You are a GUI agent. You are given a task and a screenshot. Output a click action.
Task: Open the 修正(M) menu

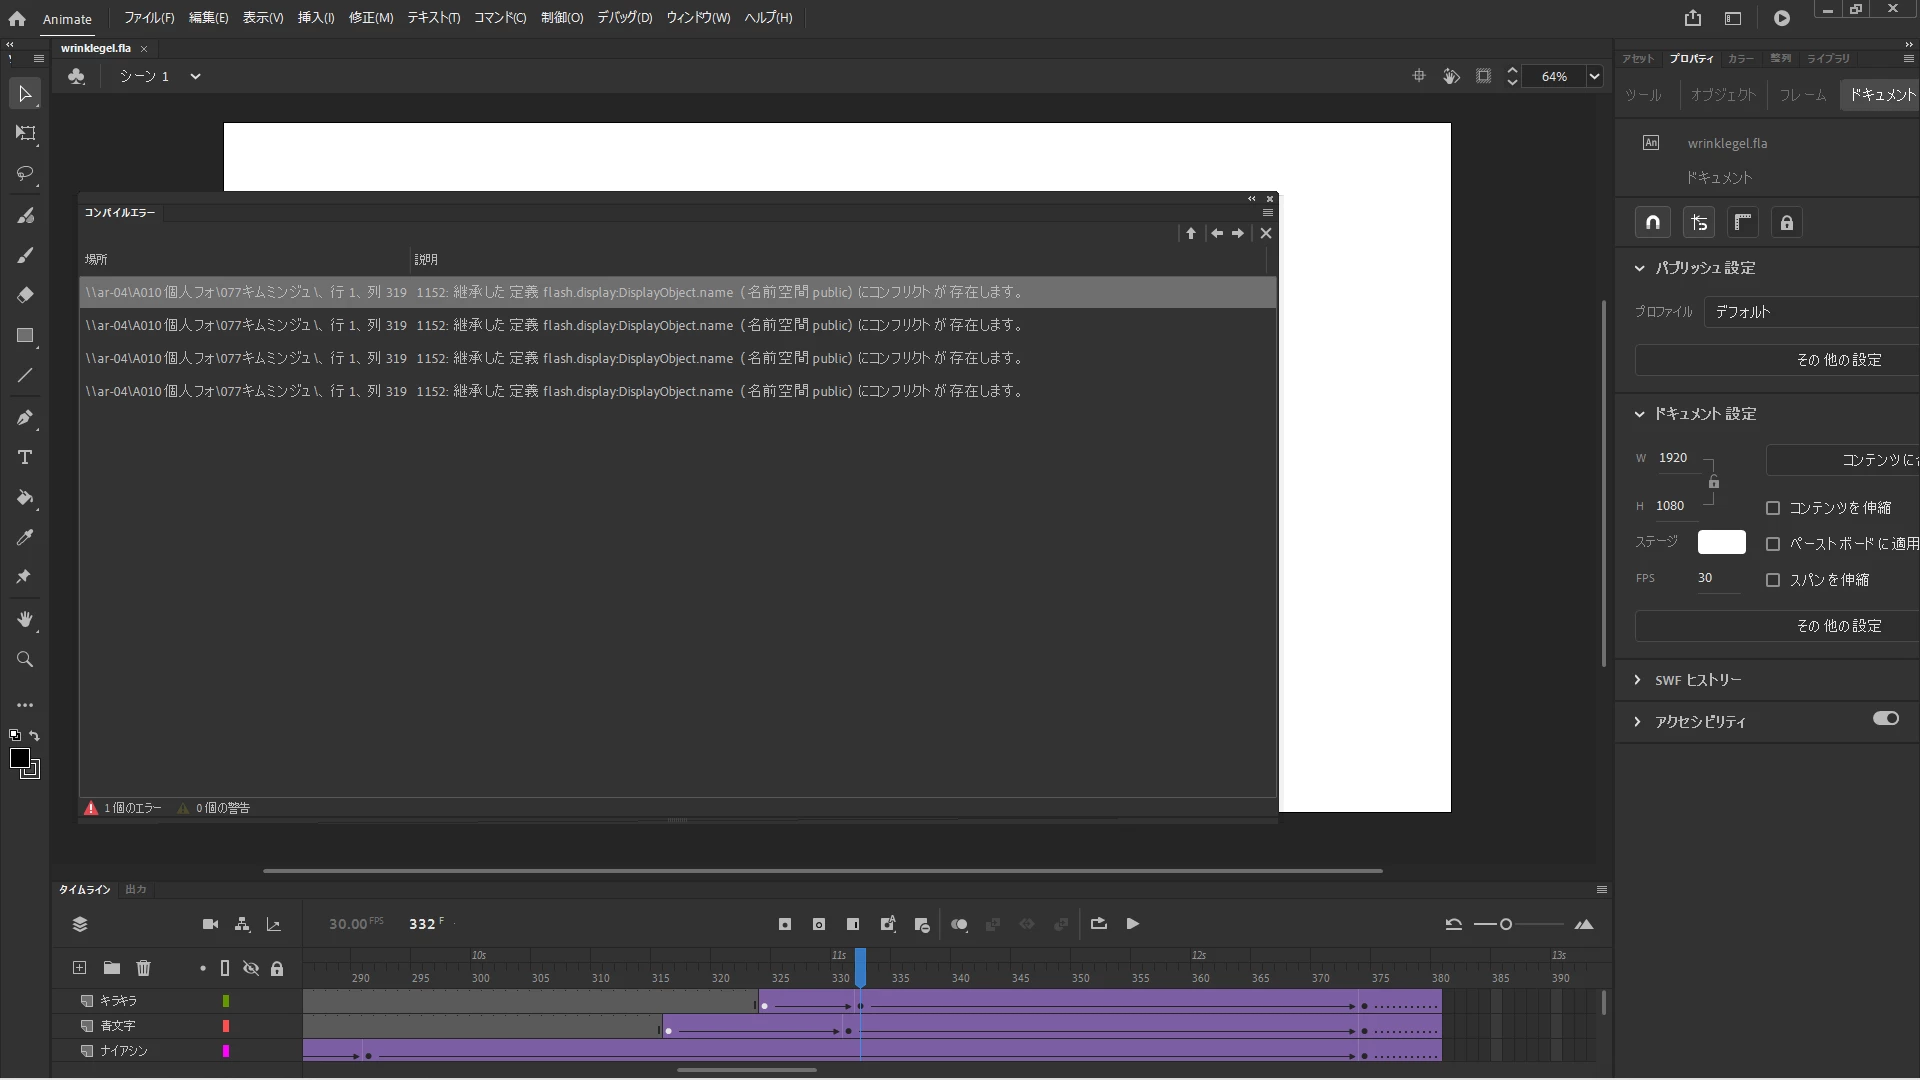(x=370, y=18)
